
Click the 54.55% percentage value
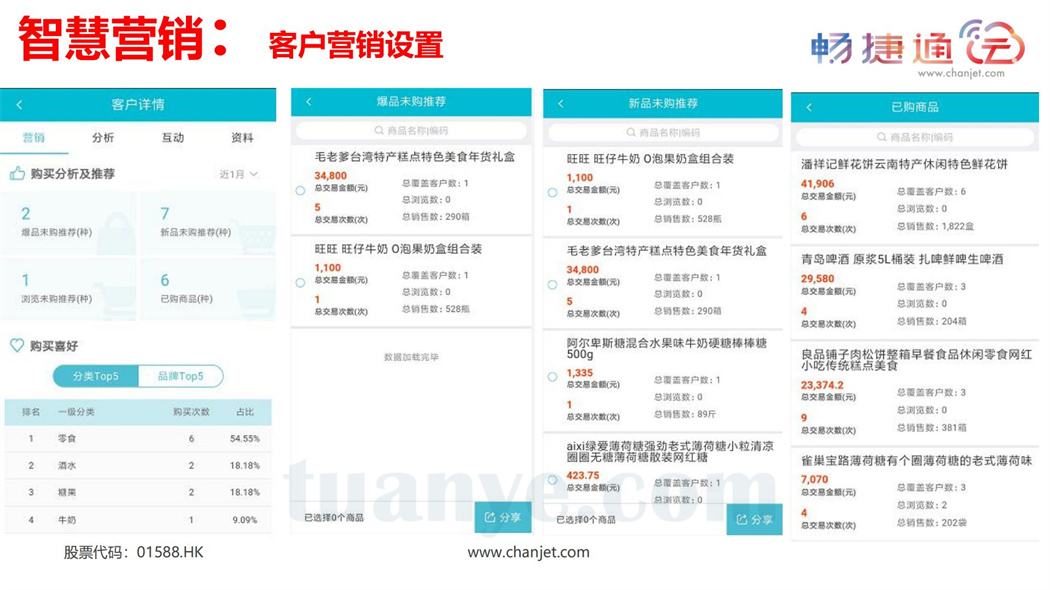pyautogui.click(x=244, y=439)
